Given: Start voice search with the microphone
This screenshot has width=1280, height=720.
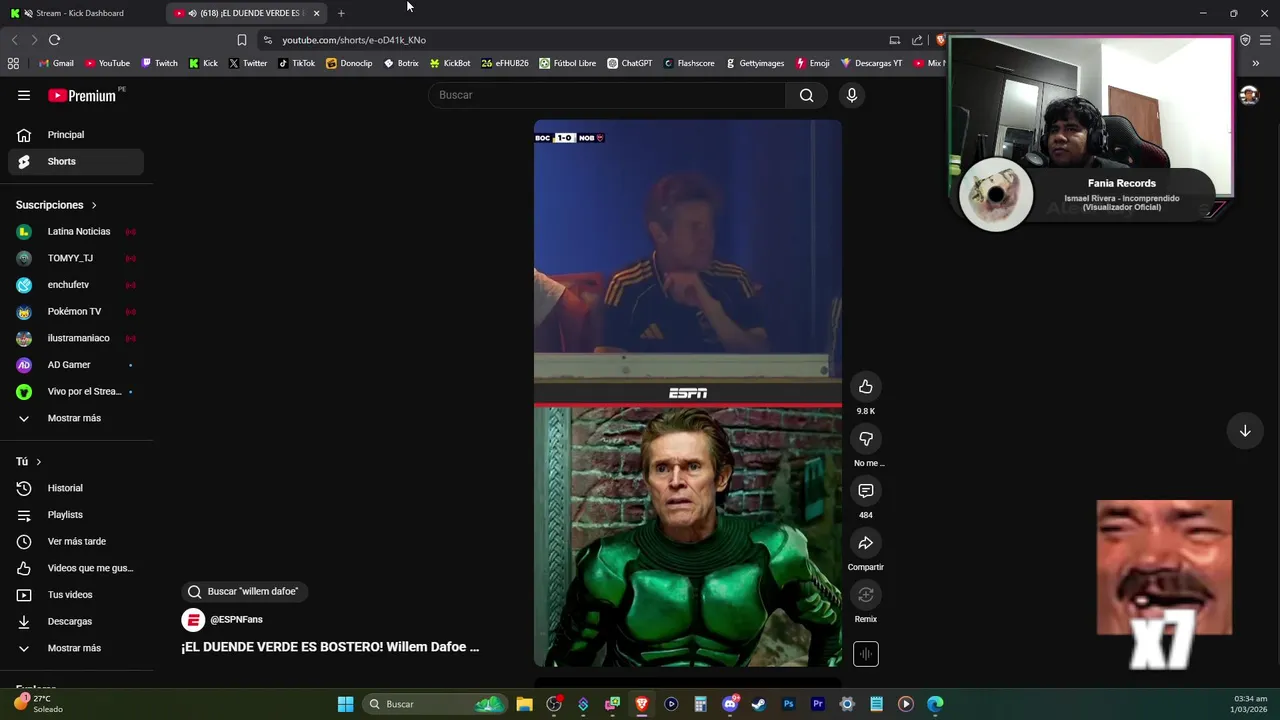Looking at the screenshot, I should click(852, 95).
